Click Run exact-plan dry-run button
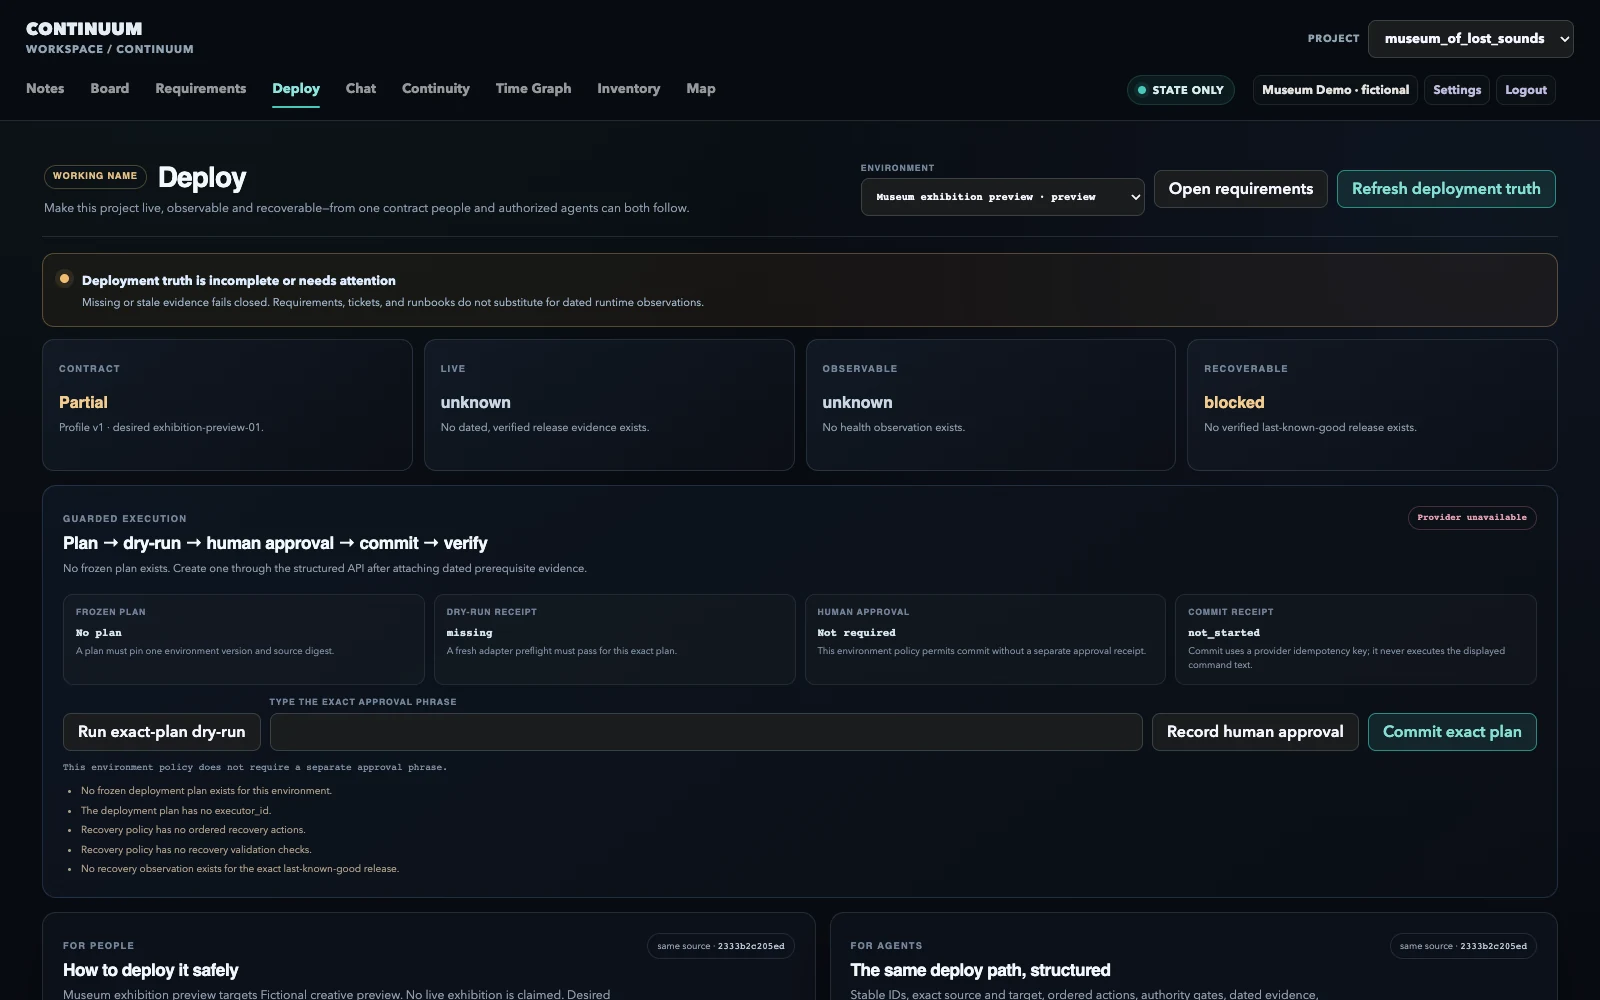The image size is (1600, 1000). (x=162, y=732)
